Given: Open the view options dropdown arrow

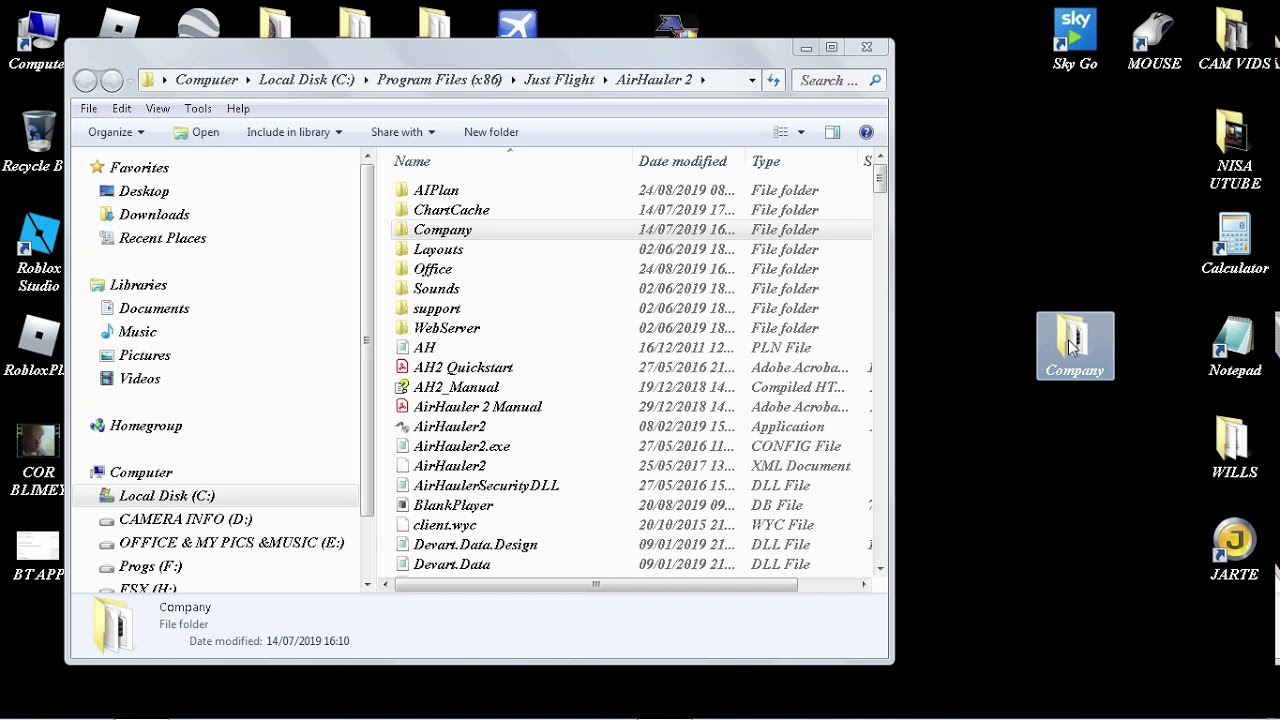Looking at the screenshot, I should tap(800, 132).
